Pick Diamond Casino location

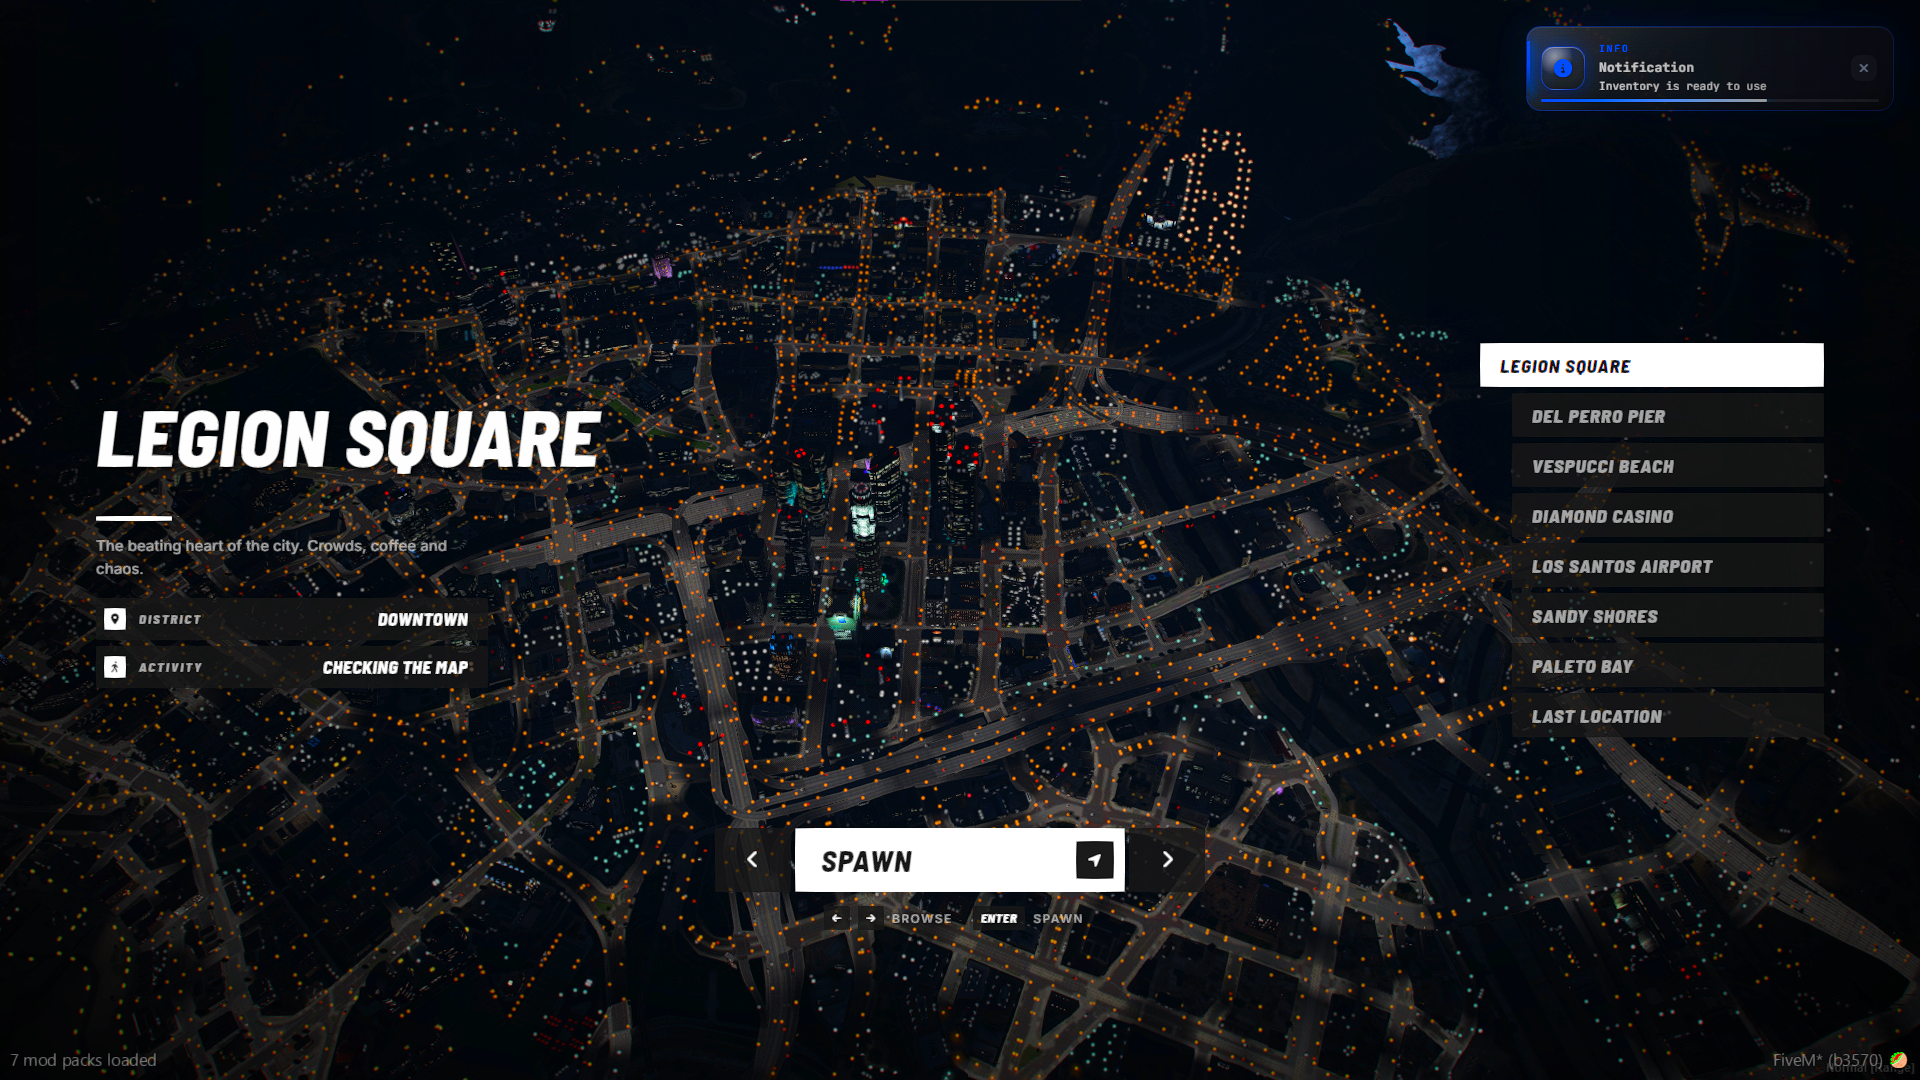(1667, 516)
